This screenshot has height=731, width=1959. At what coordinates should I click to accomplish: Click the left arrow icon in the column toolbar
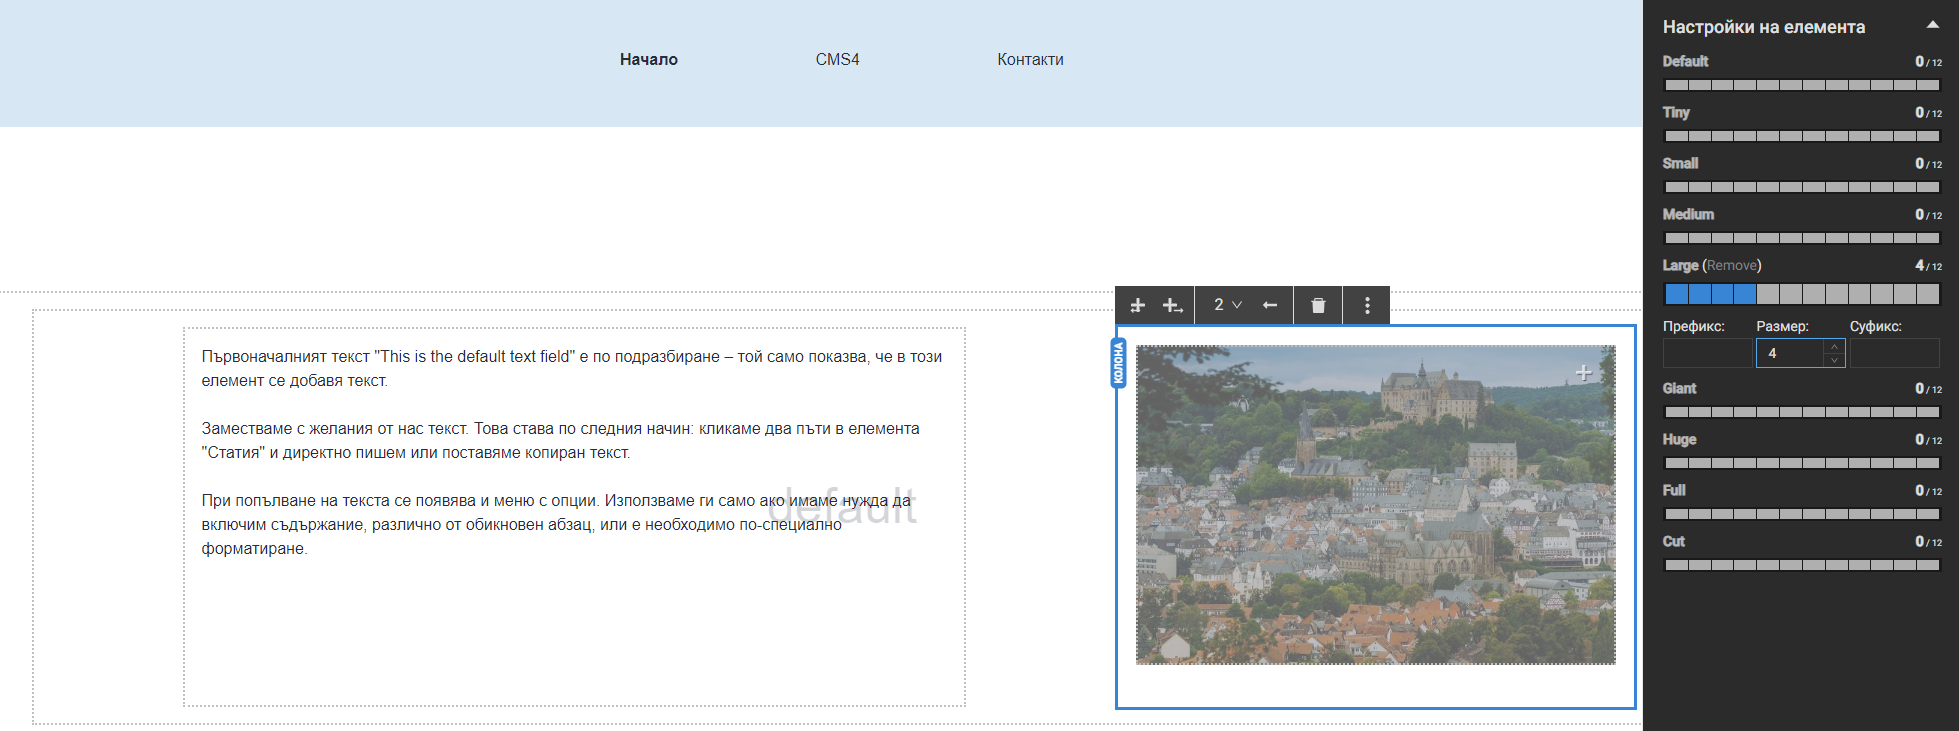click(1270, 306)
